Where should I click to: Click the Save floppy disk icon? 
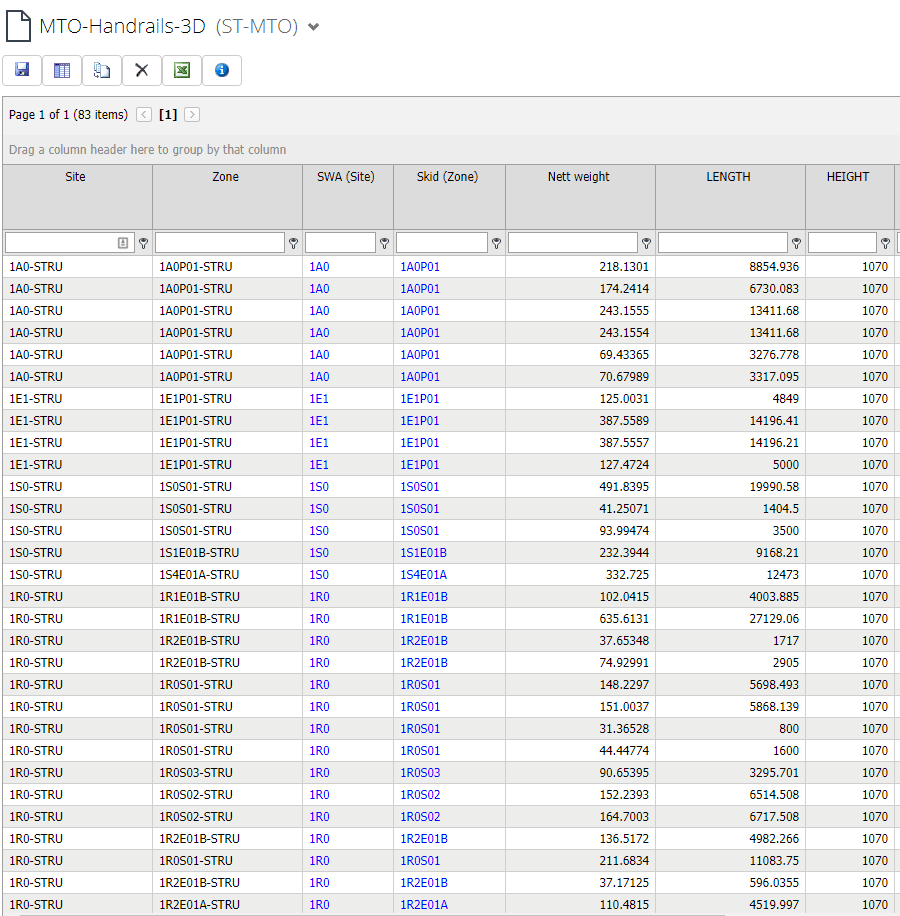[22, 70]
